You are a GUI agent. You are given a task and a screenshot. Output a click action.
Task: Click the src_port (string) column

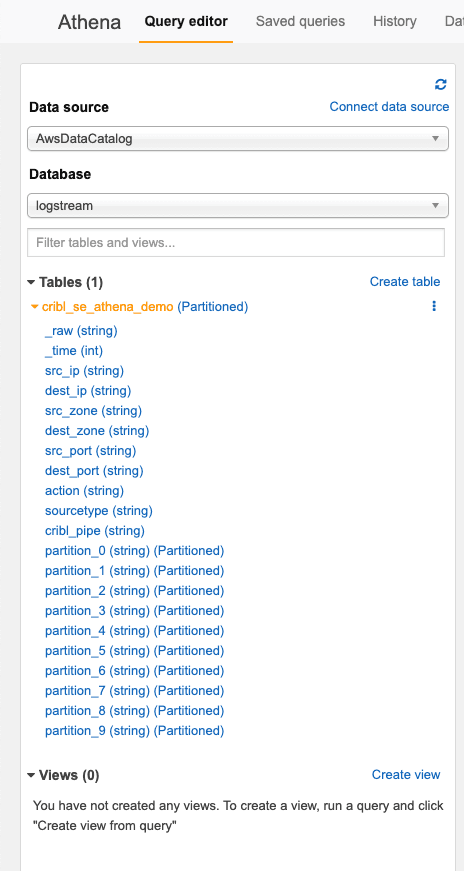(x=91, y=451)
